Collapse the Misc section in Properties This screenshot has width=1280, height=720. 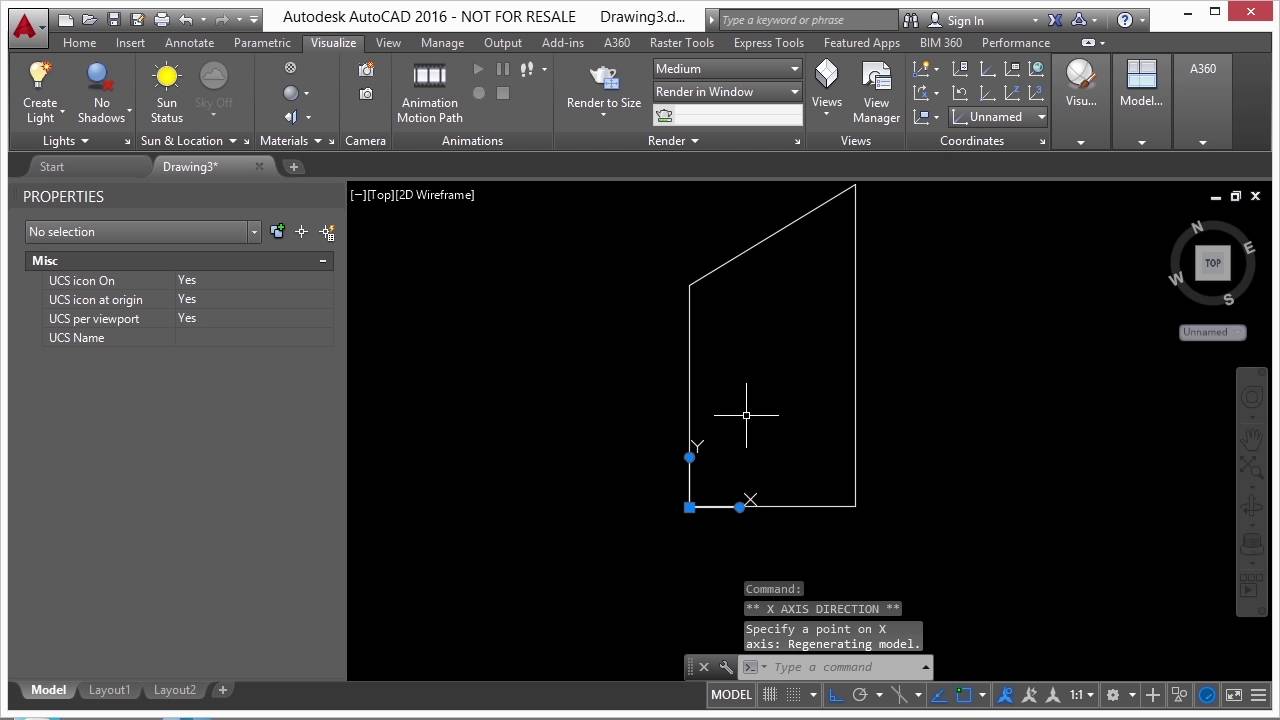pyautogui.click(x=323, y=261)
